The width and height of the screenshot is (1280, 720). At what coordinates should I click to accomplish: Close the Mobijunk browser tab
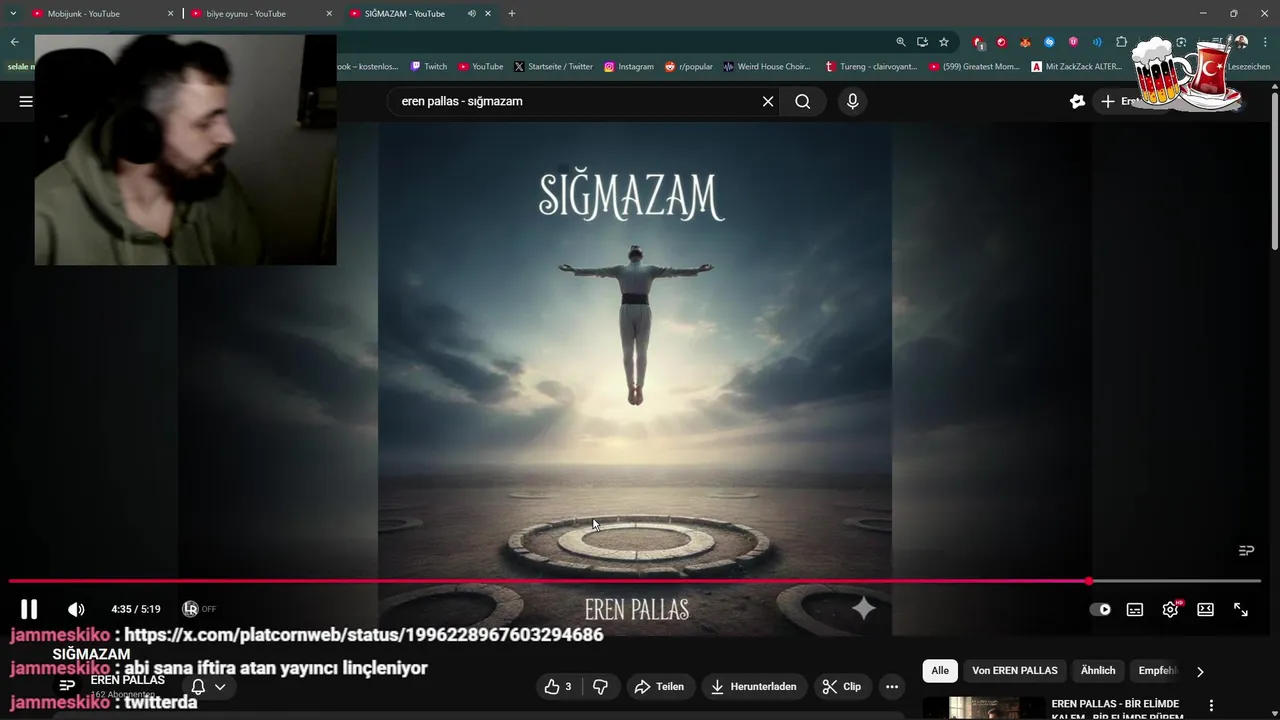point(170,14)
